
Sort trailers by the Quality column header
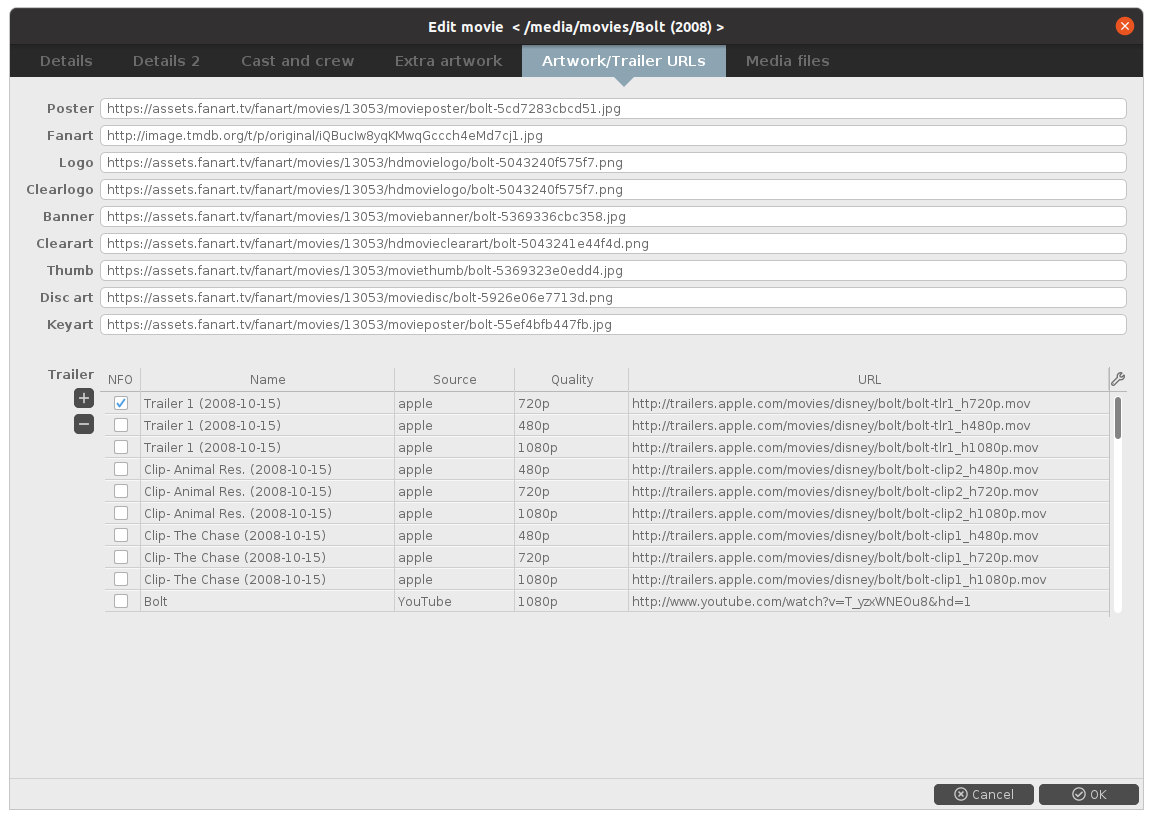(571, 379)
